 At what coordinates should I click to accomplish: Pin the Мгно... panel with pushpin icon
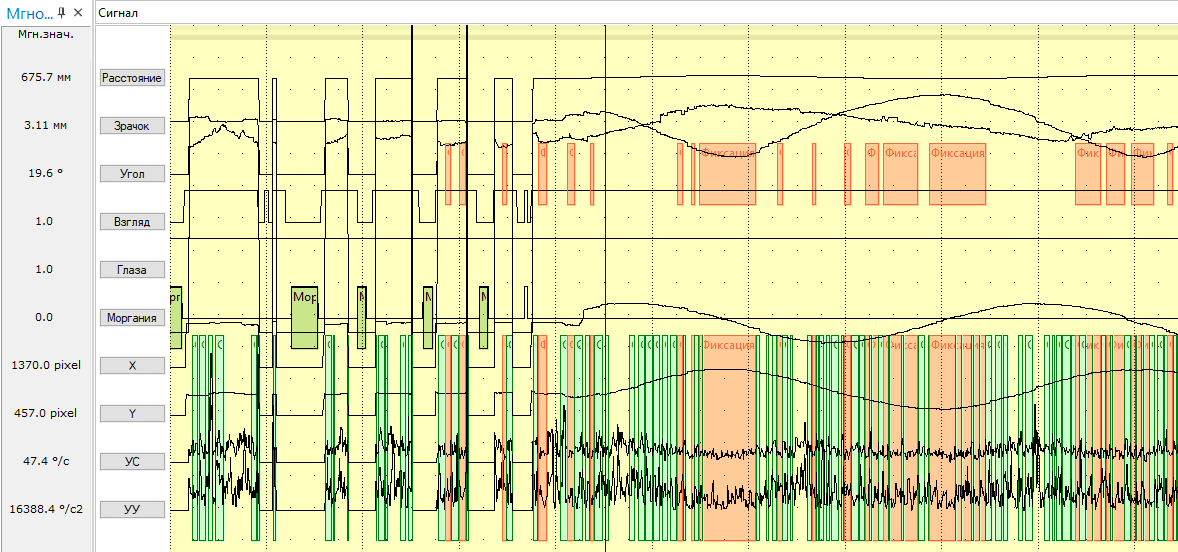62,13
